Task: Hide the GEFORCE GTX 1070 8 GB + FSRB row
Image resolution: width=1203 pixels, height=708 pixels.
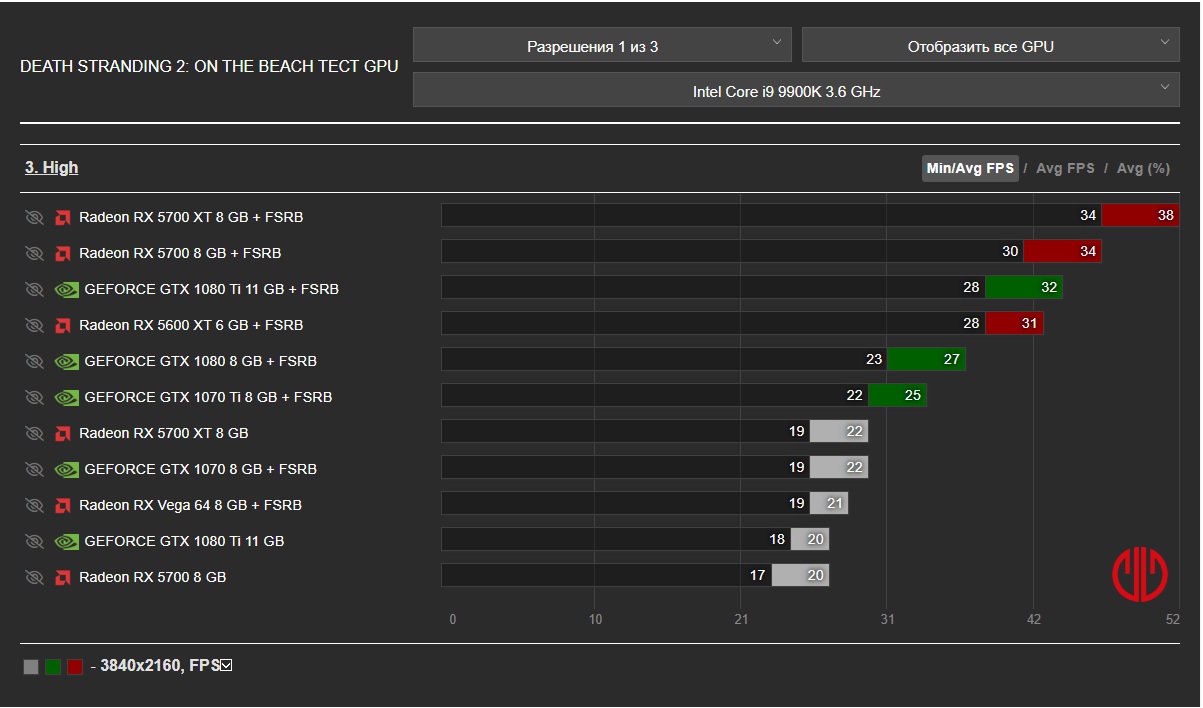Action: coord(35,469)
